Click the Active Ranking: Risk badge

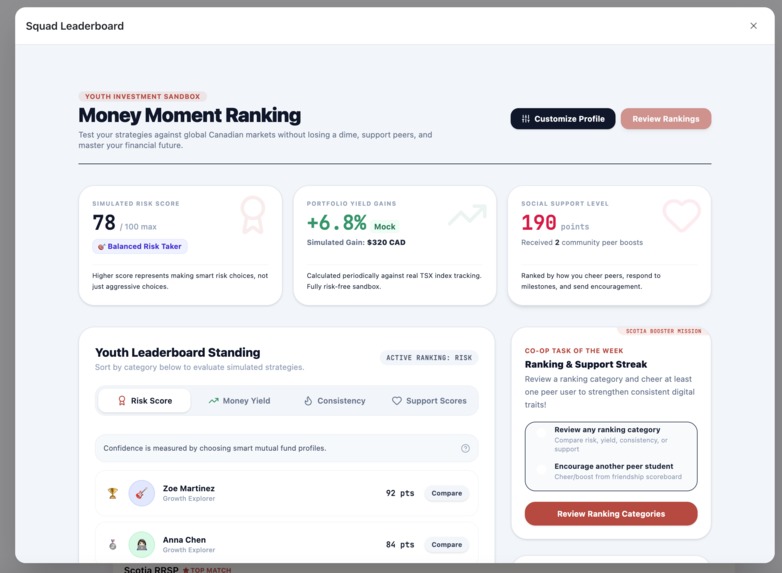pyautogui.click(x=429, y=358)
